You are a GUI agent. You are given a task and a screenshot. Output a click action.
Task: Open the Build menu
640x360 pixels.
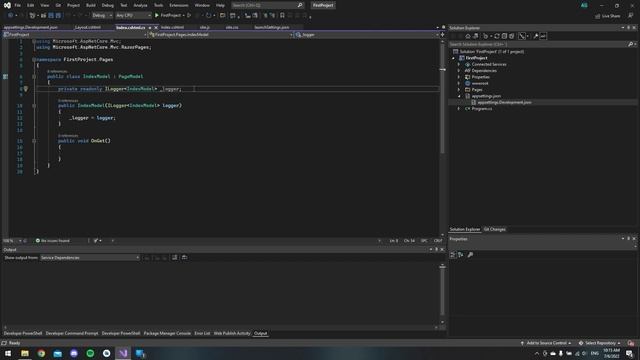click(x=91, y=5)
